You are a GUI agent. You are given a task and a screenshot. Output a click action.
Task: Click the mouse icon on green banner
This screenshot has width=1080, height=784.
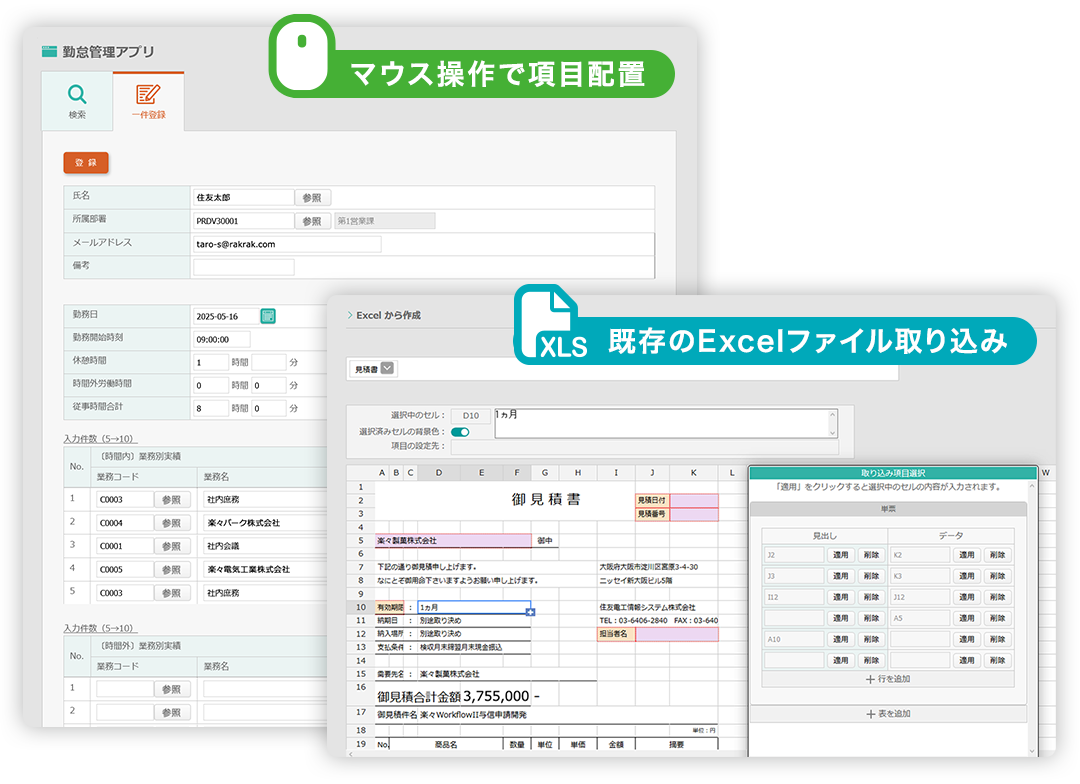pyautogui.click(x=302, y=57)
